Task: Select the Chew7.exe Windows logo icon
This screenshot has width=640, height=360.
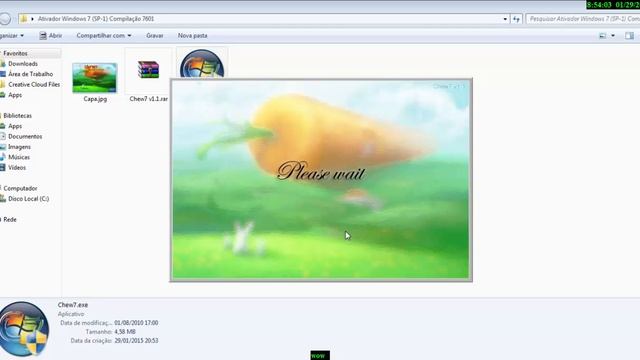Action: click(202, 64)
